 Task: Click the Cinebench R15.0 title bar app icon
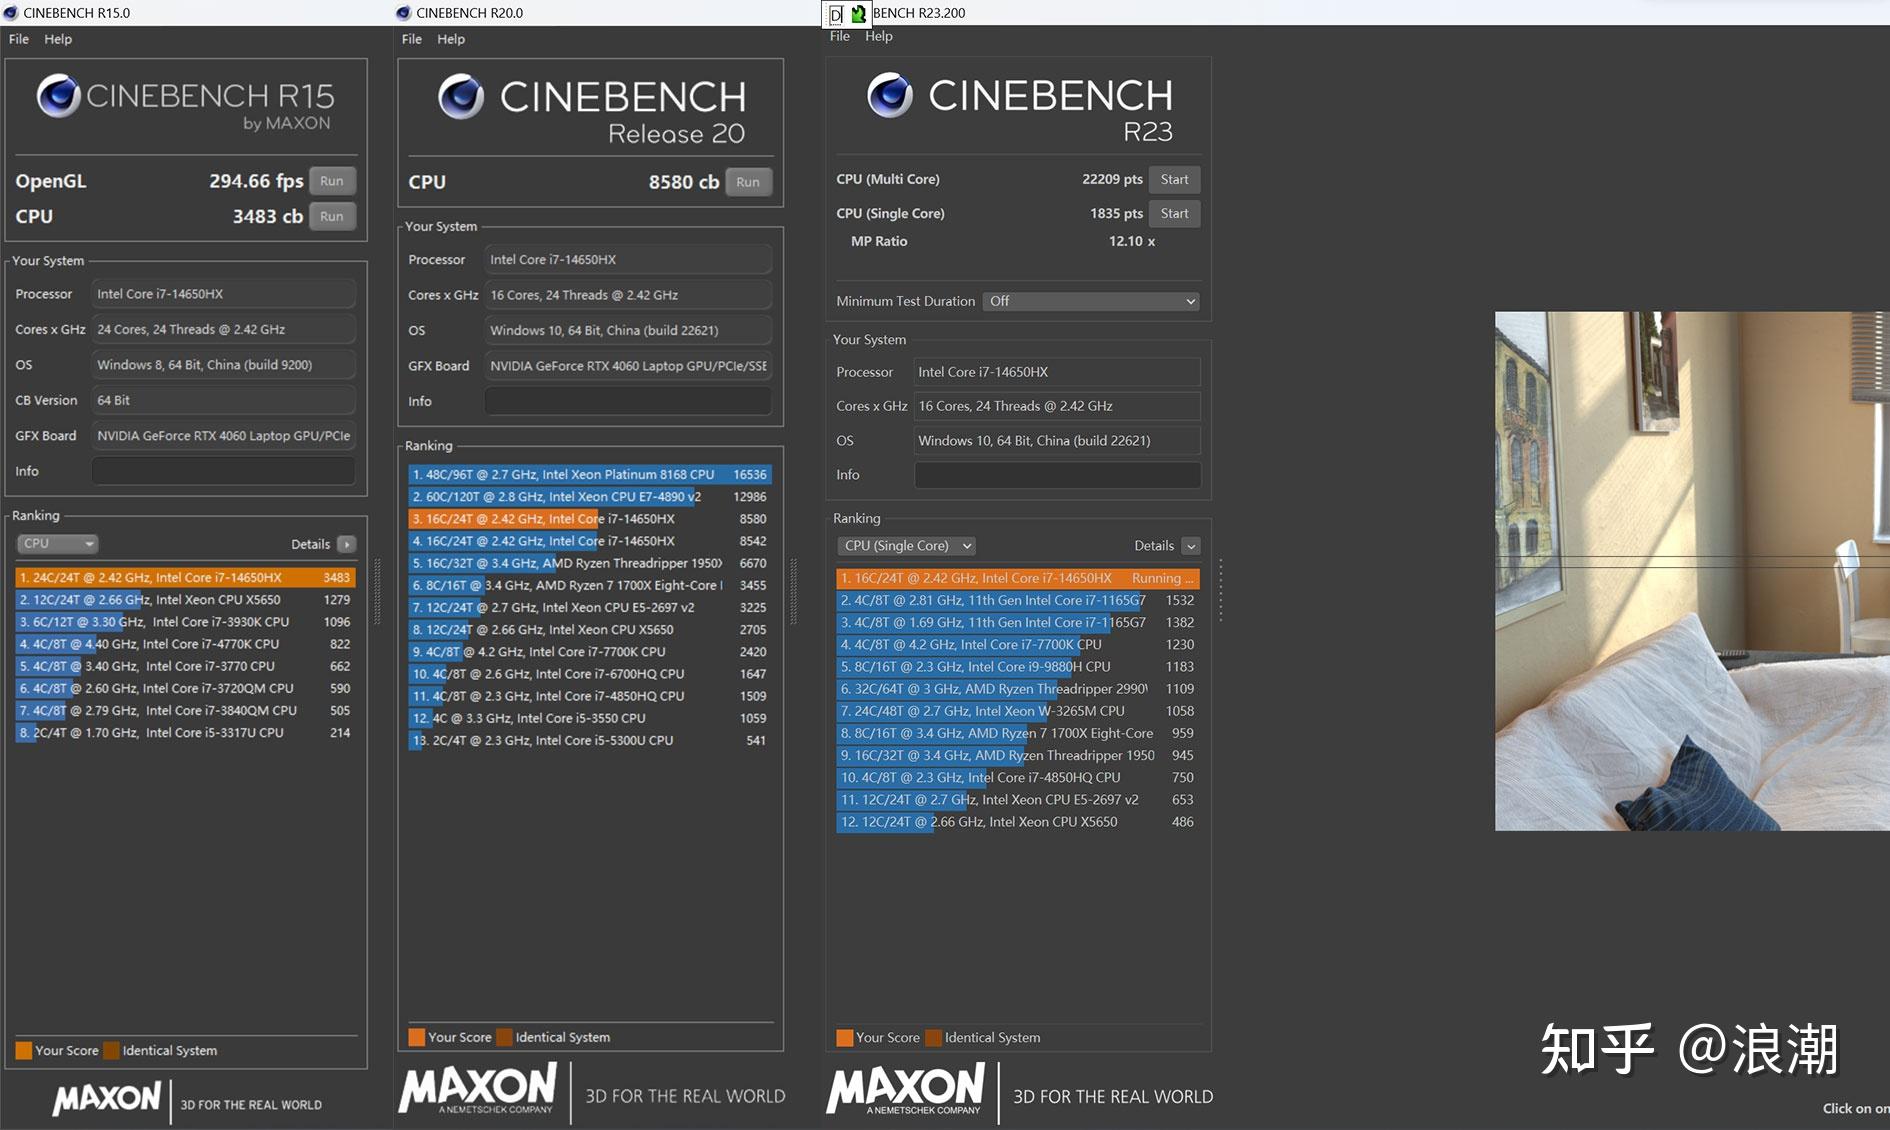click(x=11, y=13)
